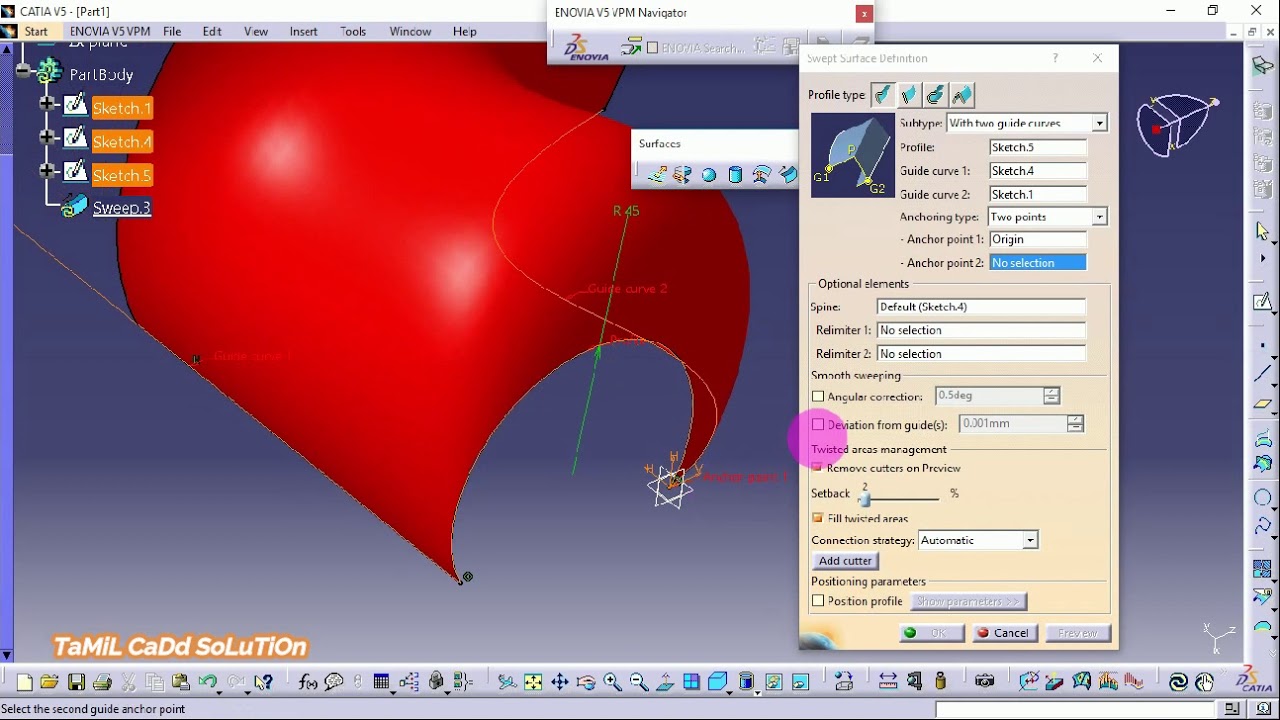Click the Print icon
Image resolution: width=1280 pixels, height=720 pixels.
click(102, 682)
